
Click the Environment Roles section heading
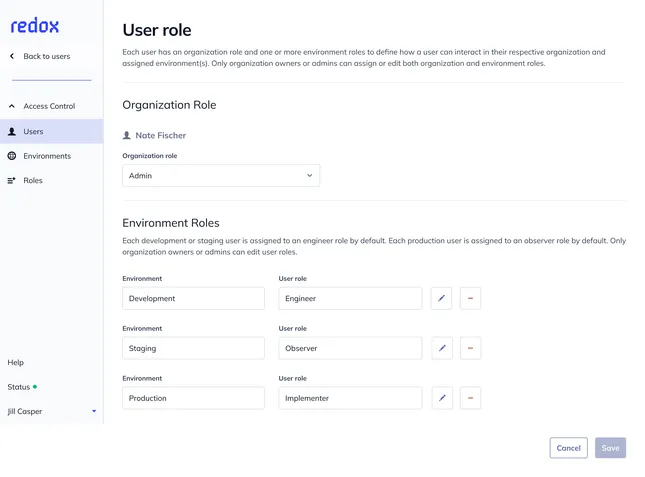pos(171,223)
